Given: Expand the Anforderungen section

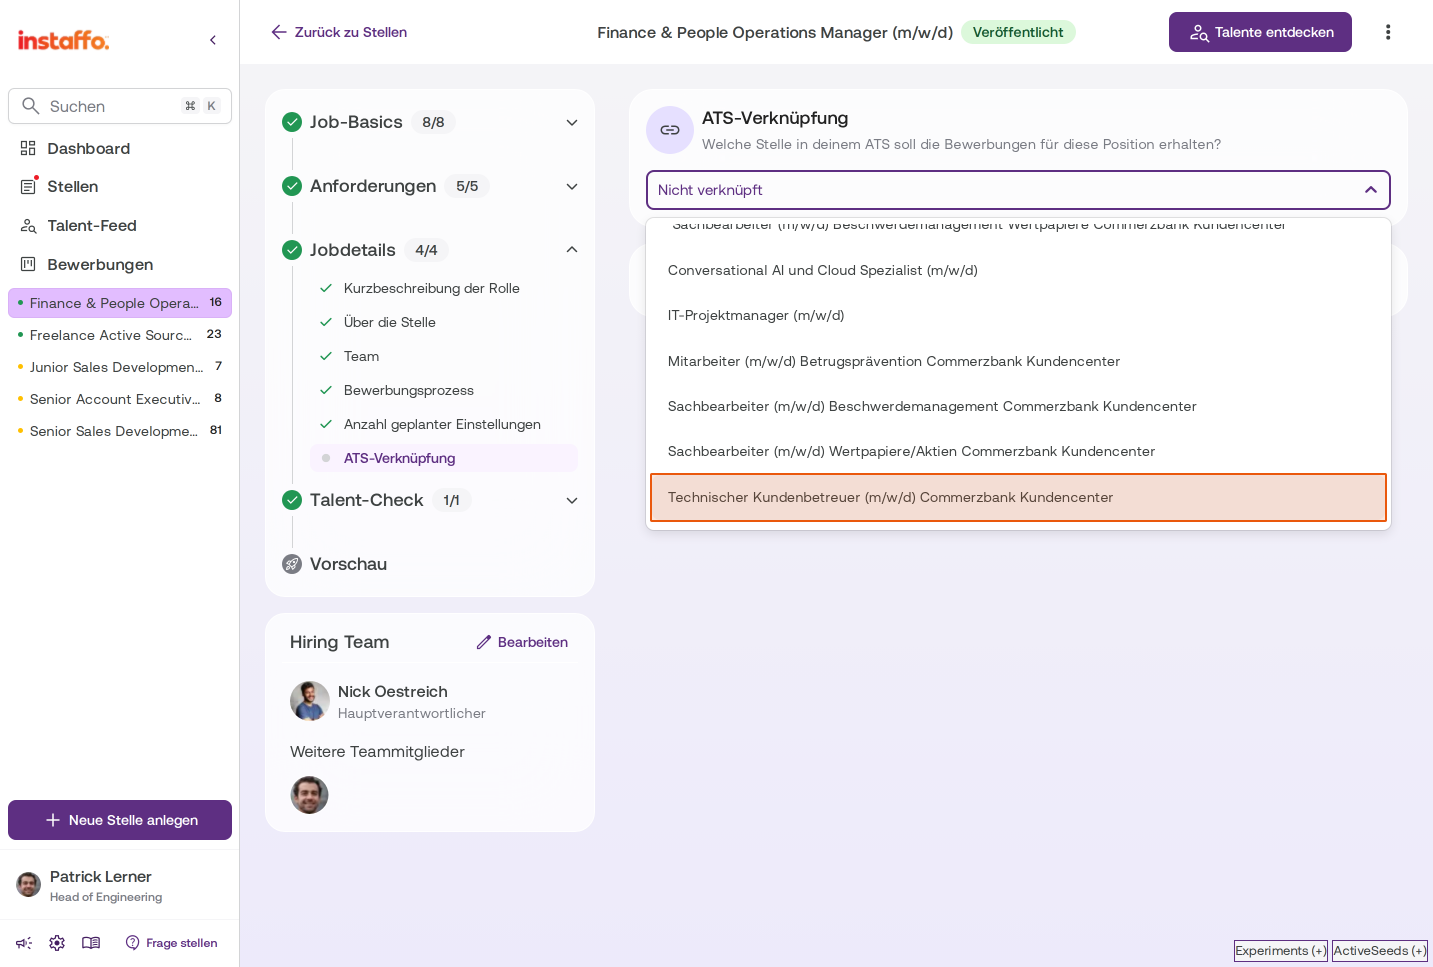Looking at the screenshot, I should point(572,186).
